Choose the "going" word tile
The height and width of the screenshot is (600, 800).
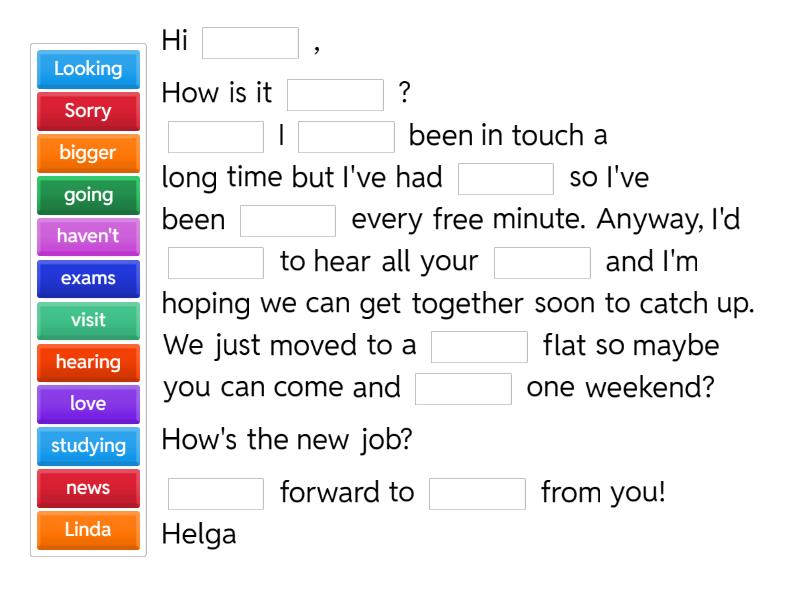[x=87, y=196]
